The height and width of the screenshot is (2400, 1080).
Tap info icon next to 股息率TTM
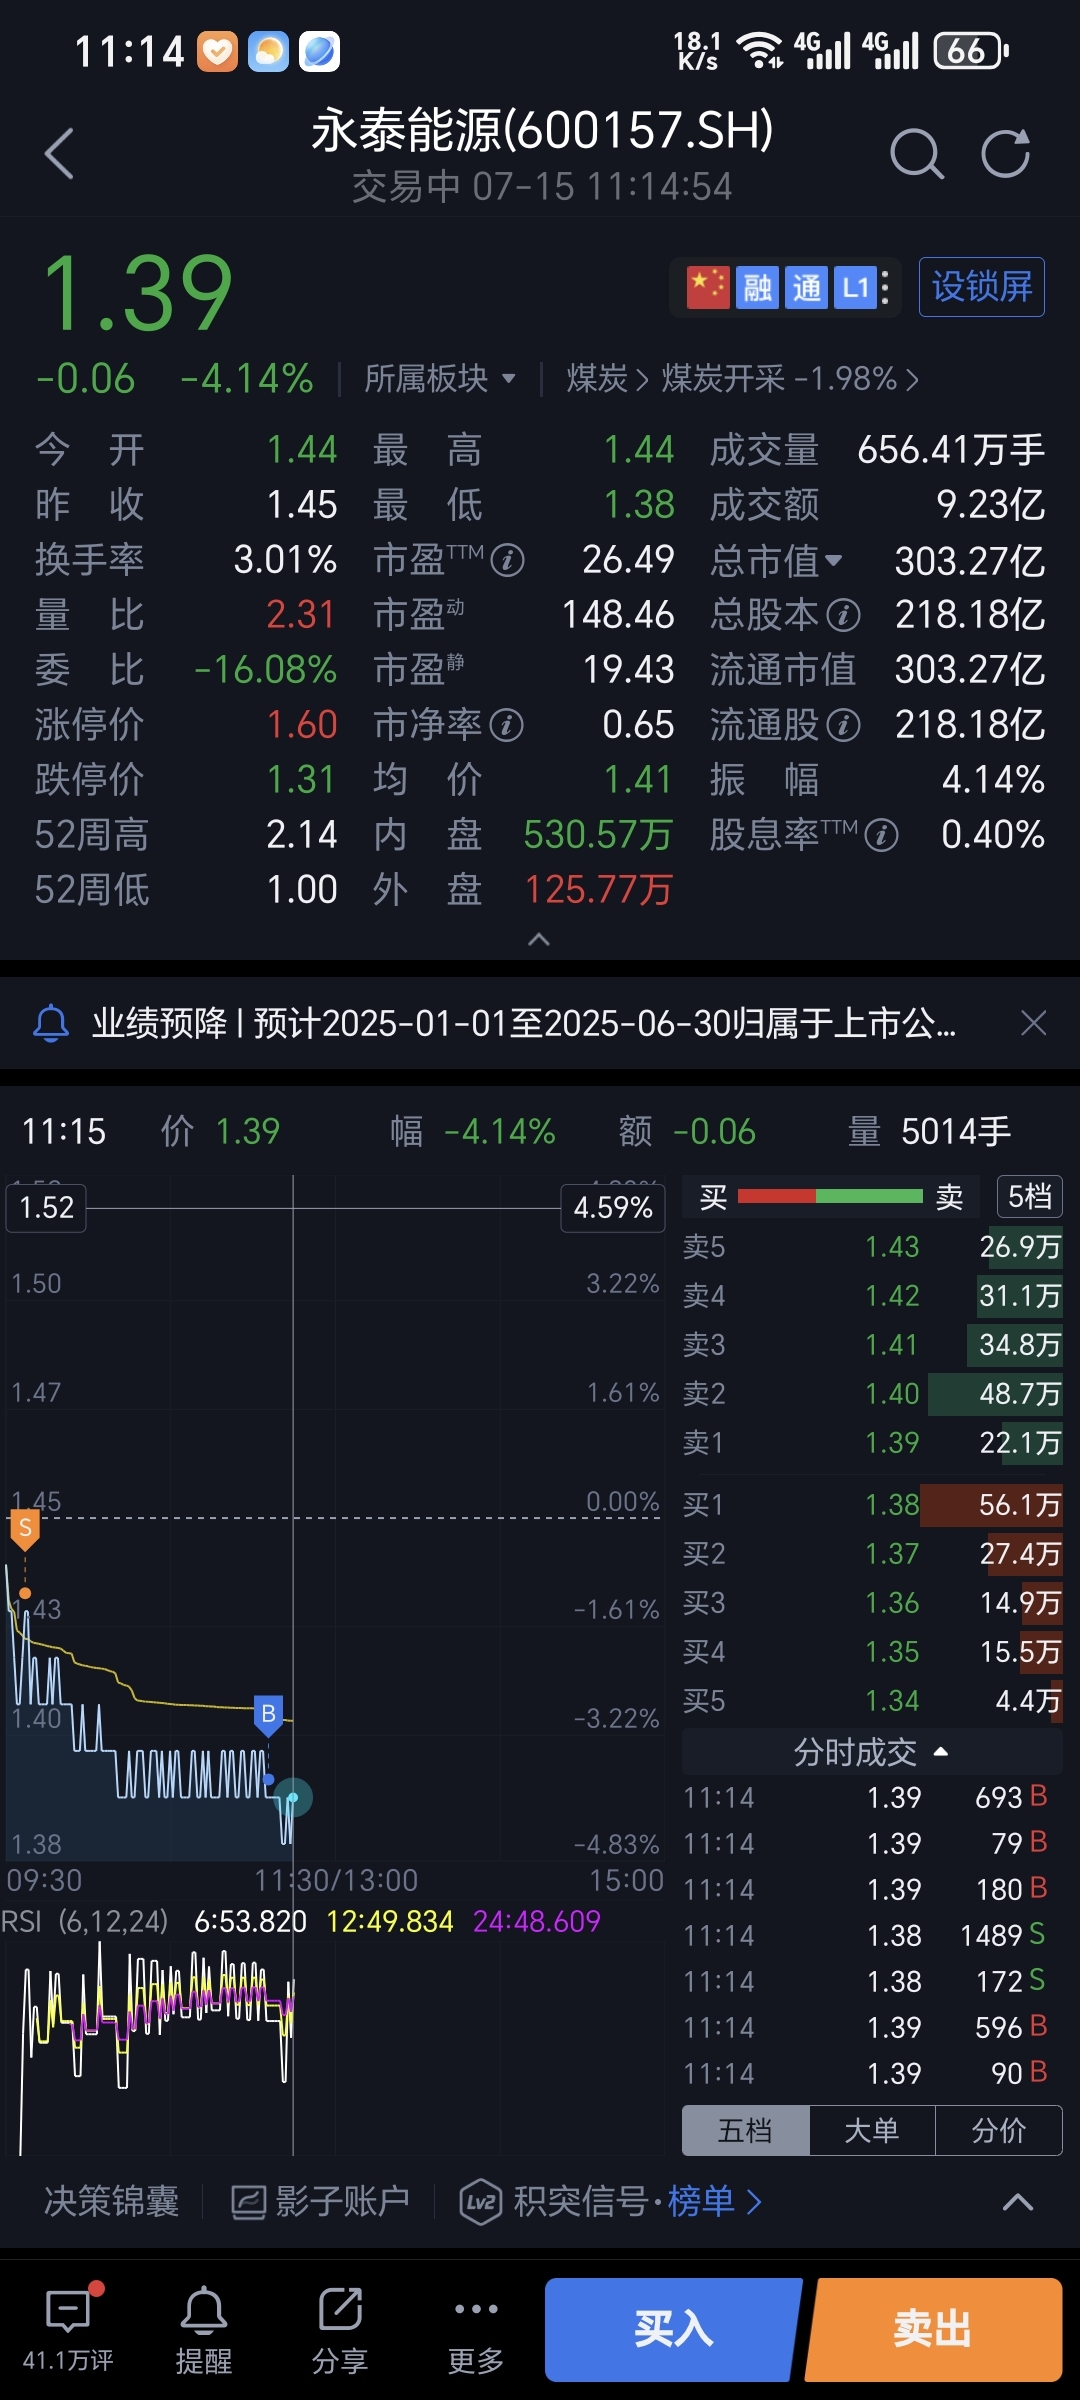coord(881,835)
